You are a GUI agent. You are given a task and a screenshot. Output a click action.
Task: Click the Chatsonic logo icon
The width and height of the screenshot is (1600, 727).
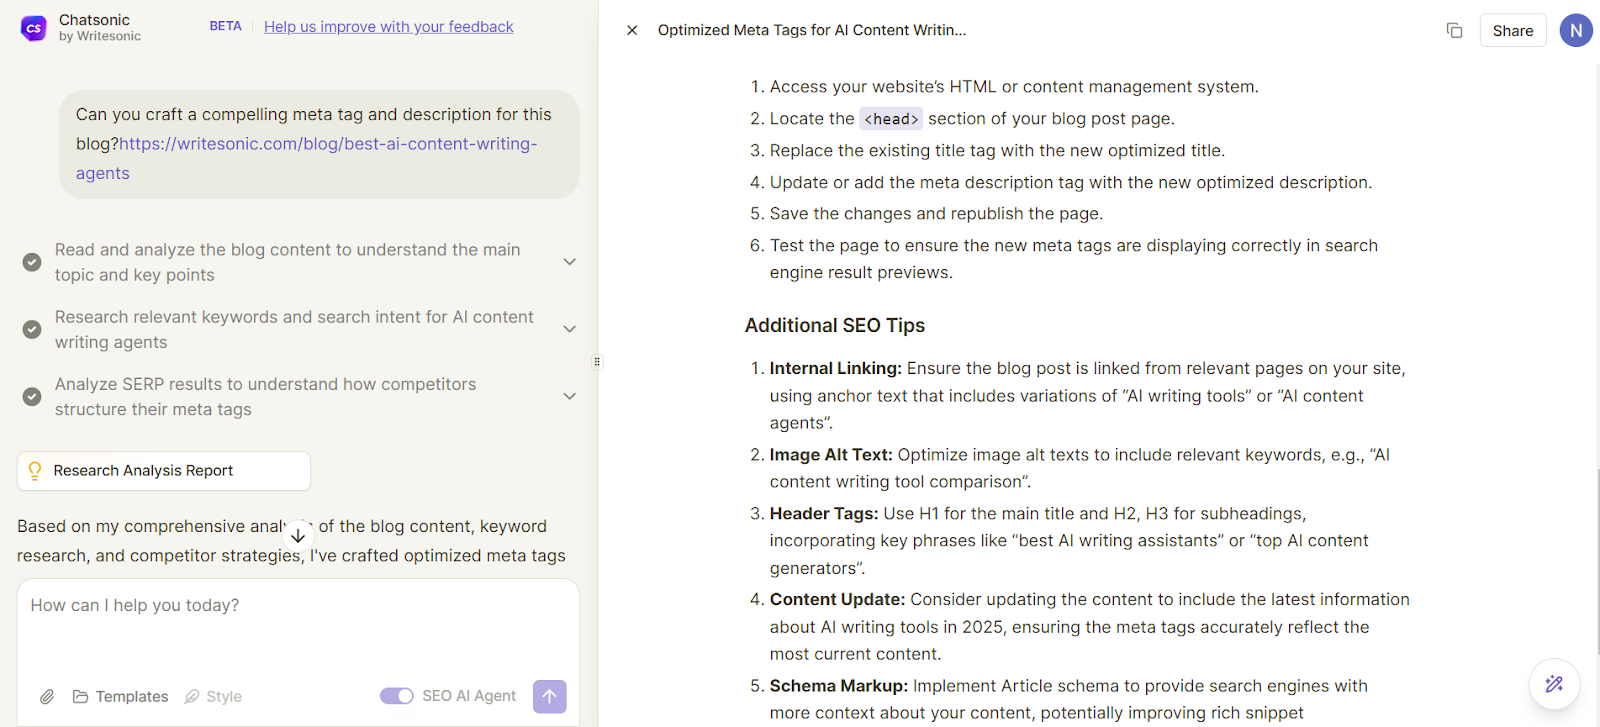pos(33,28)
